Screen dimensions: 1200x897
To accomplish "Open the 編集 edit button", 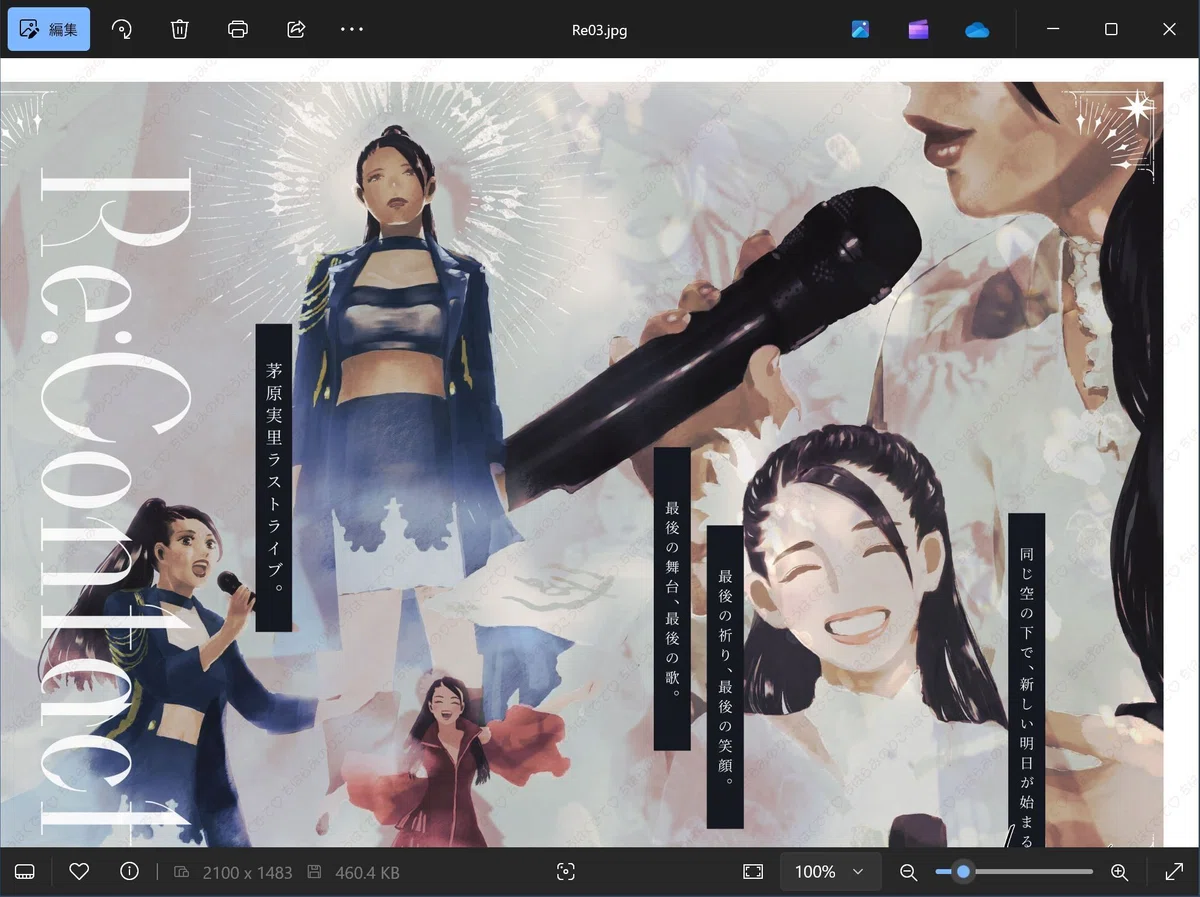I will point(49,29).
